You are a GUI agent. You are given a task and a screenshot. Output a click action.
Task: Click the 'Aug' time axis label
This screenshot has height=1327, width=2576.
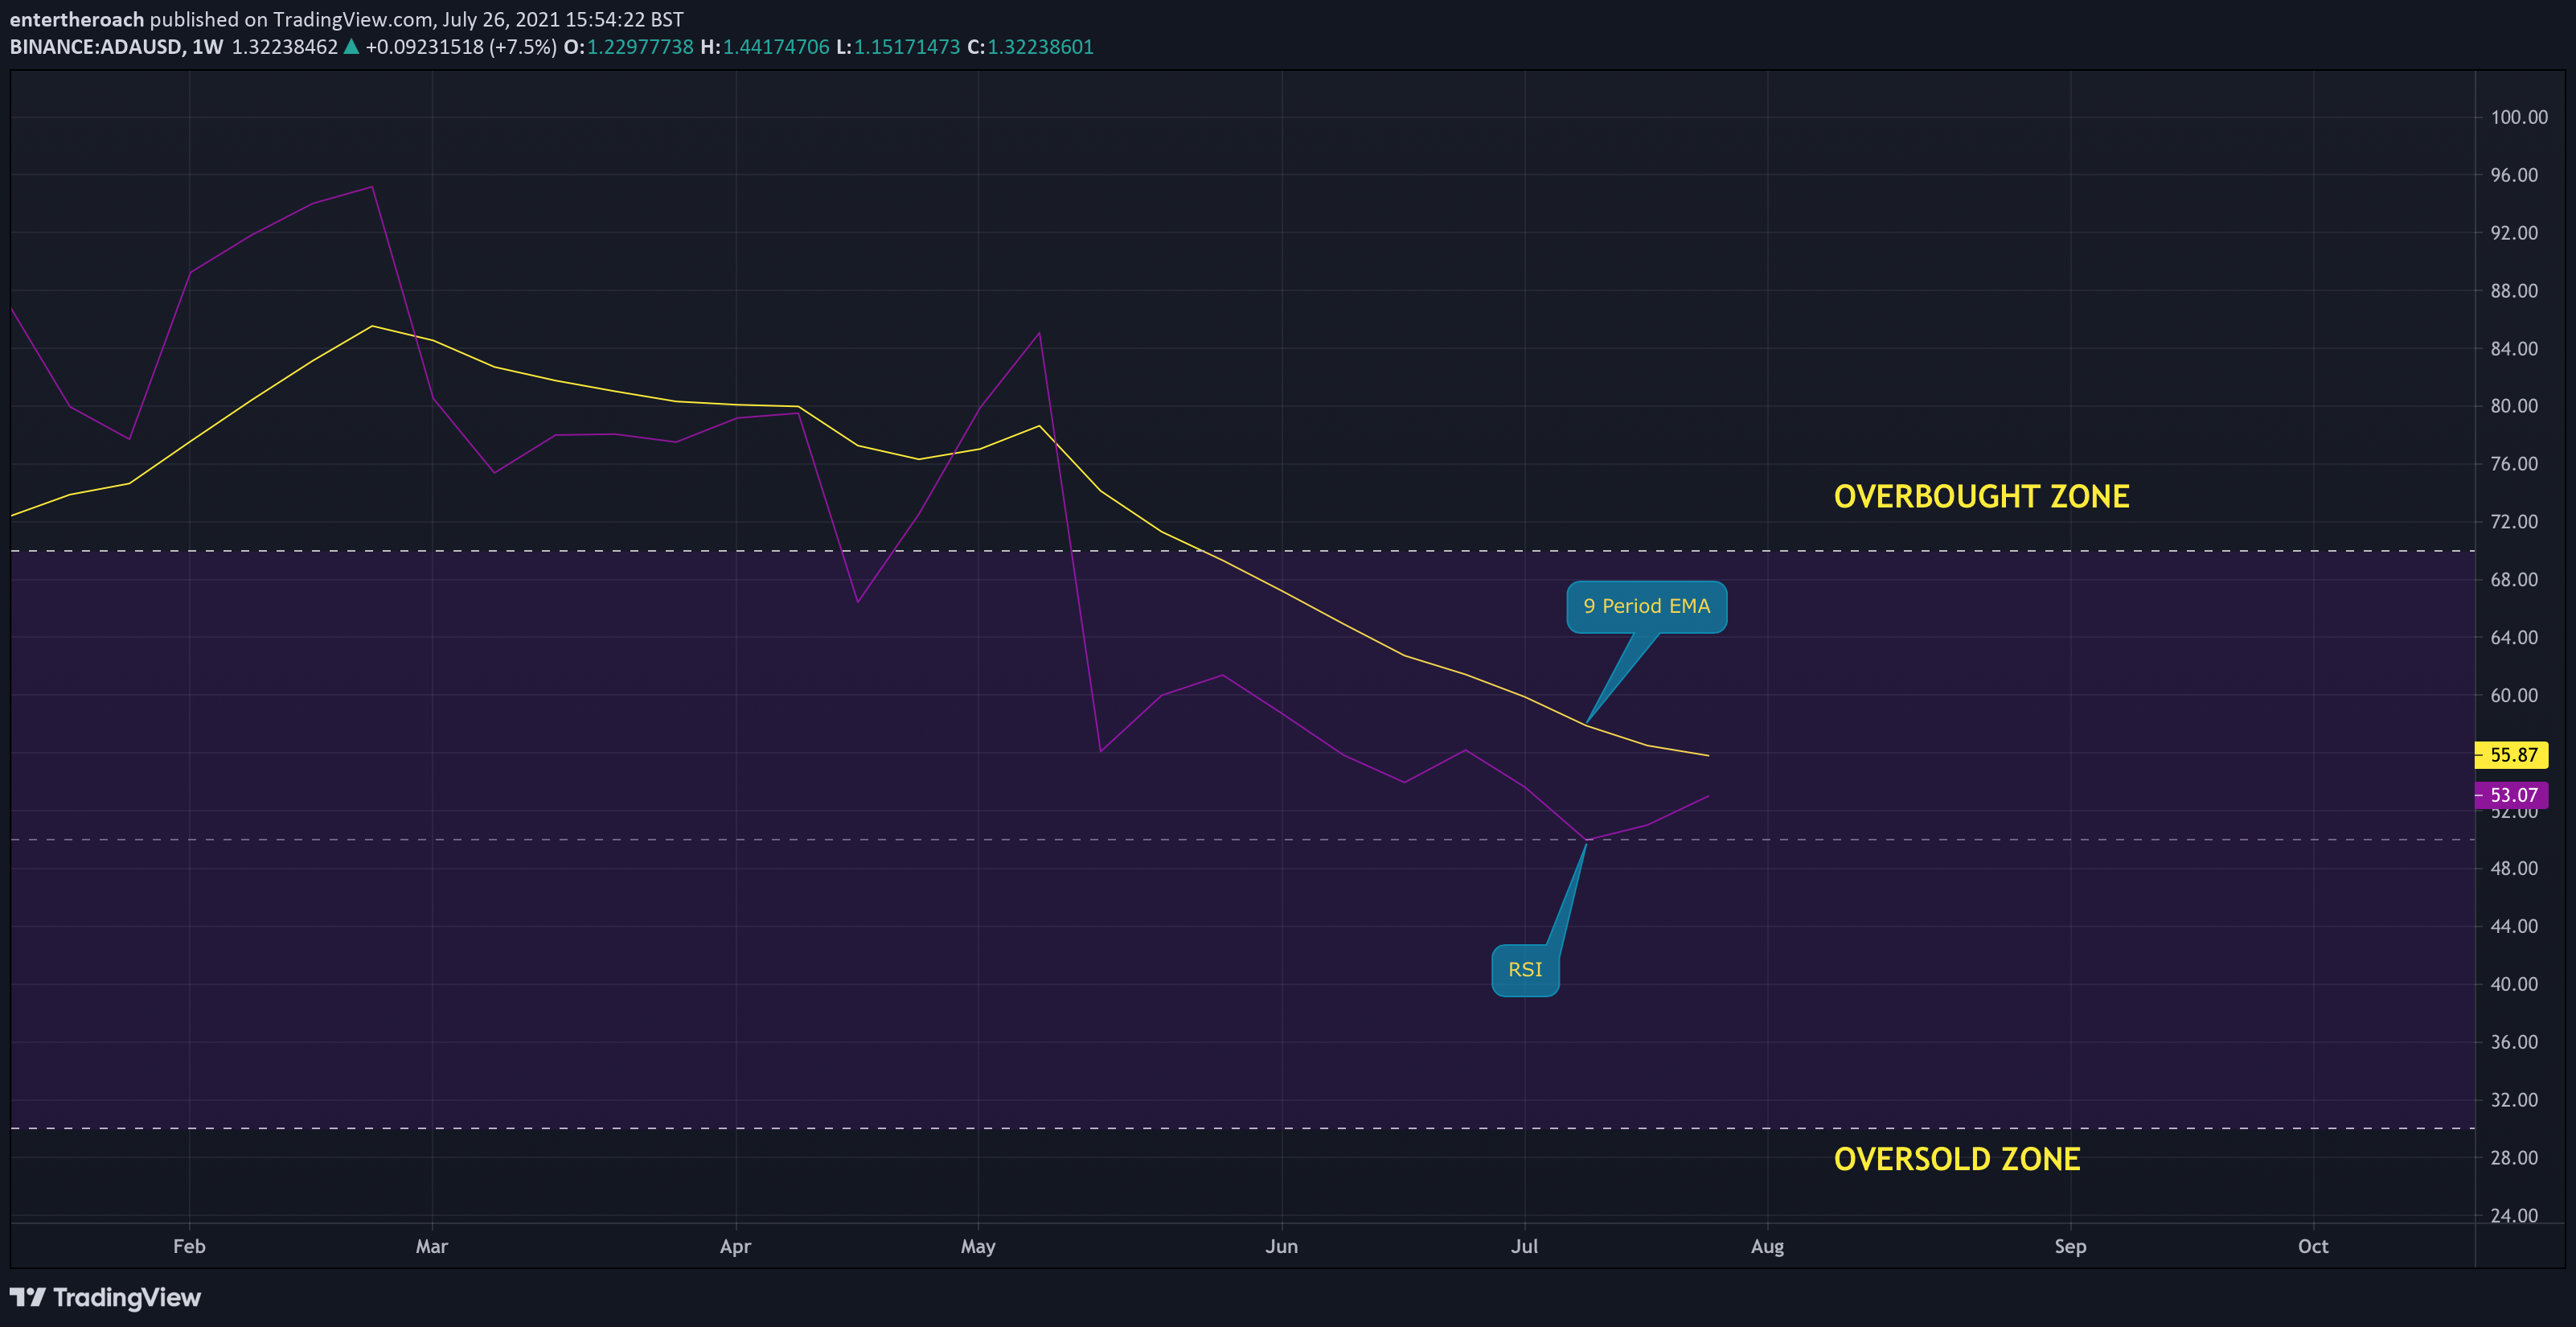coord(1767,1246)
